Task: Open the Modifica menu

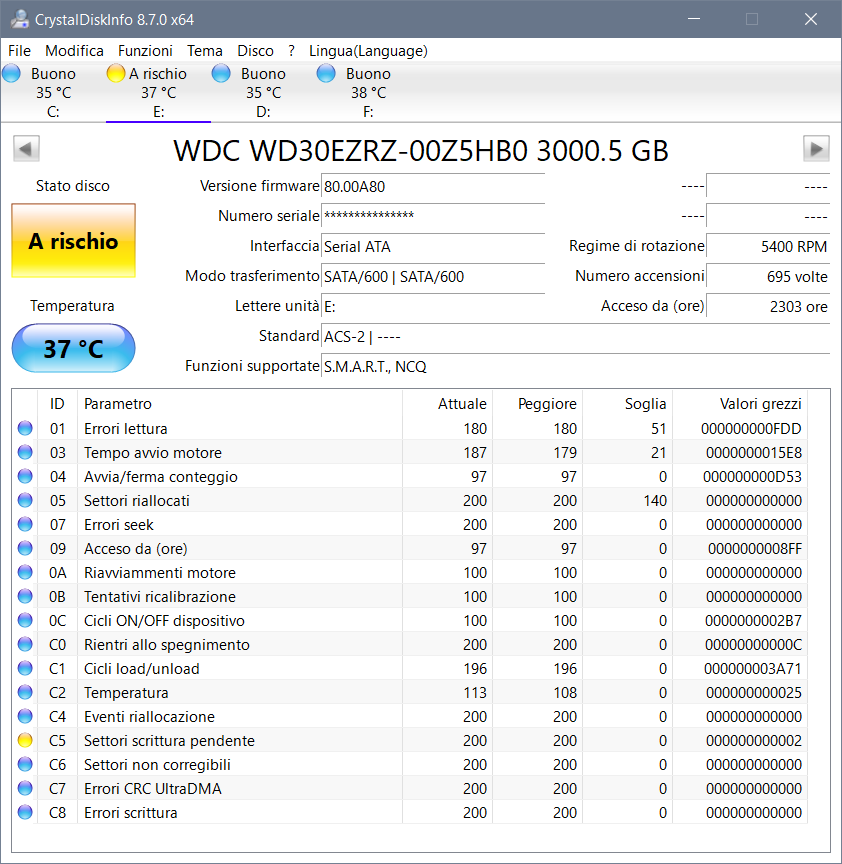Action: click(74, 51)
